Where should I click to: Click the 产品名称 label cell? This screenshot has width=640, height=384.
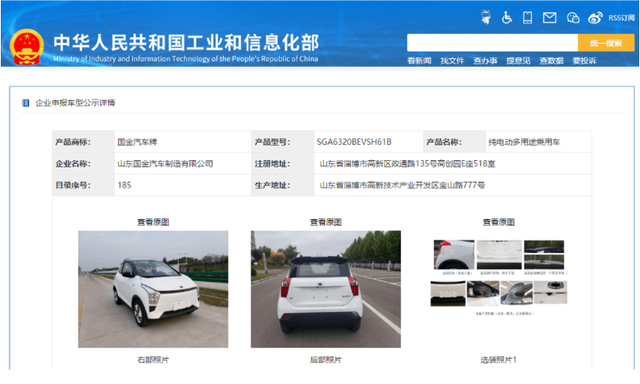click(x=454, y=142)
